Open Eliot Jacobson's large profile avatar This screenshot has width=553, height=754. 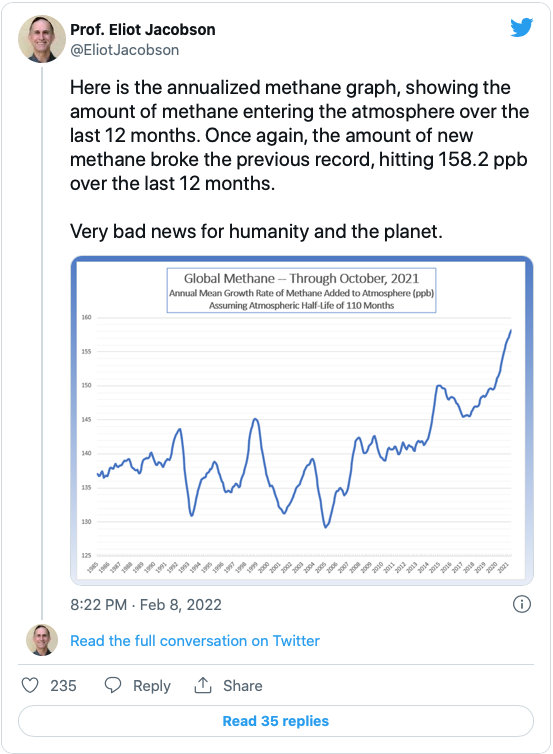(x=42, y=39)
